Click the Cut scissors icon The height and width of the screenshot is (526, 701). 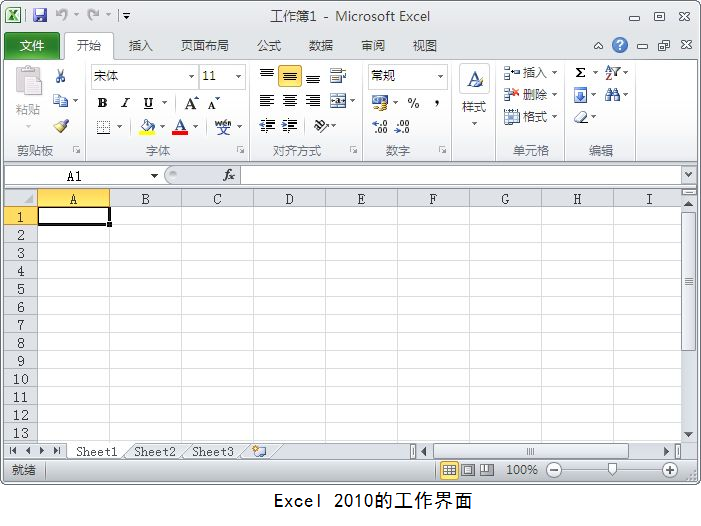pyautogui.click(x=60, y=76)
